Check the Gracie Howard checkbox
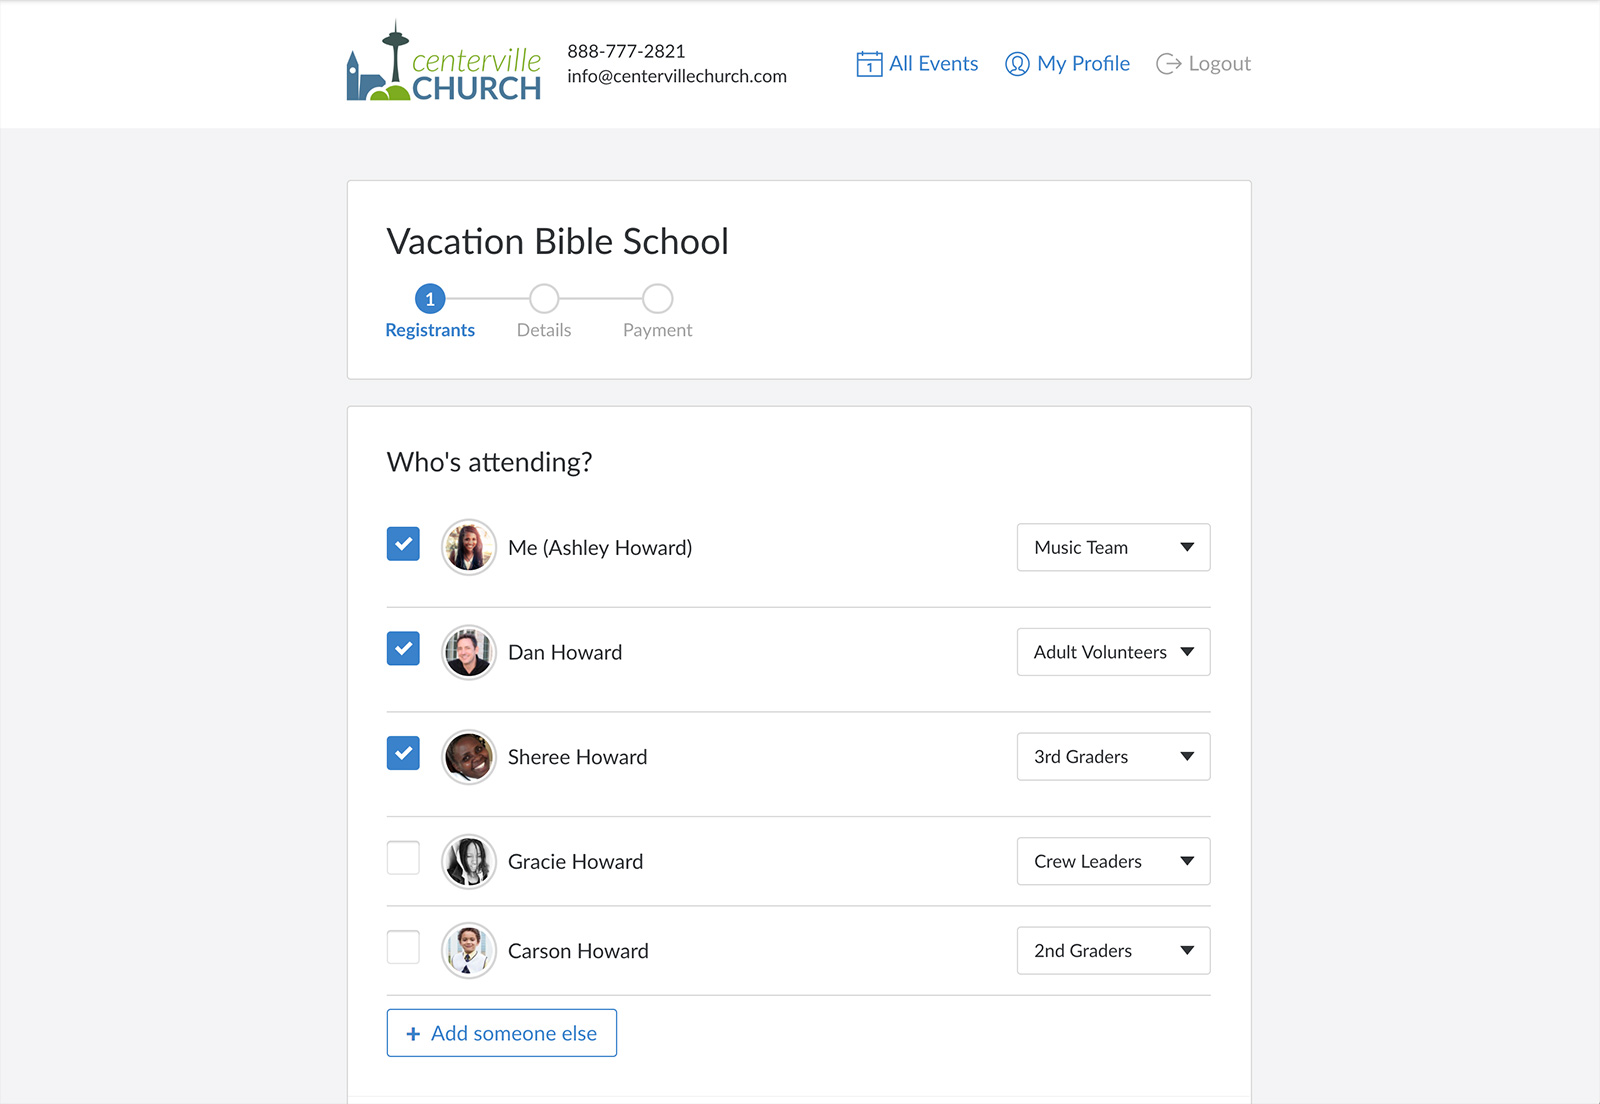This screenshot has width=1600, height=1104. point(403,858)
